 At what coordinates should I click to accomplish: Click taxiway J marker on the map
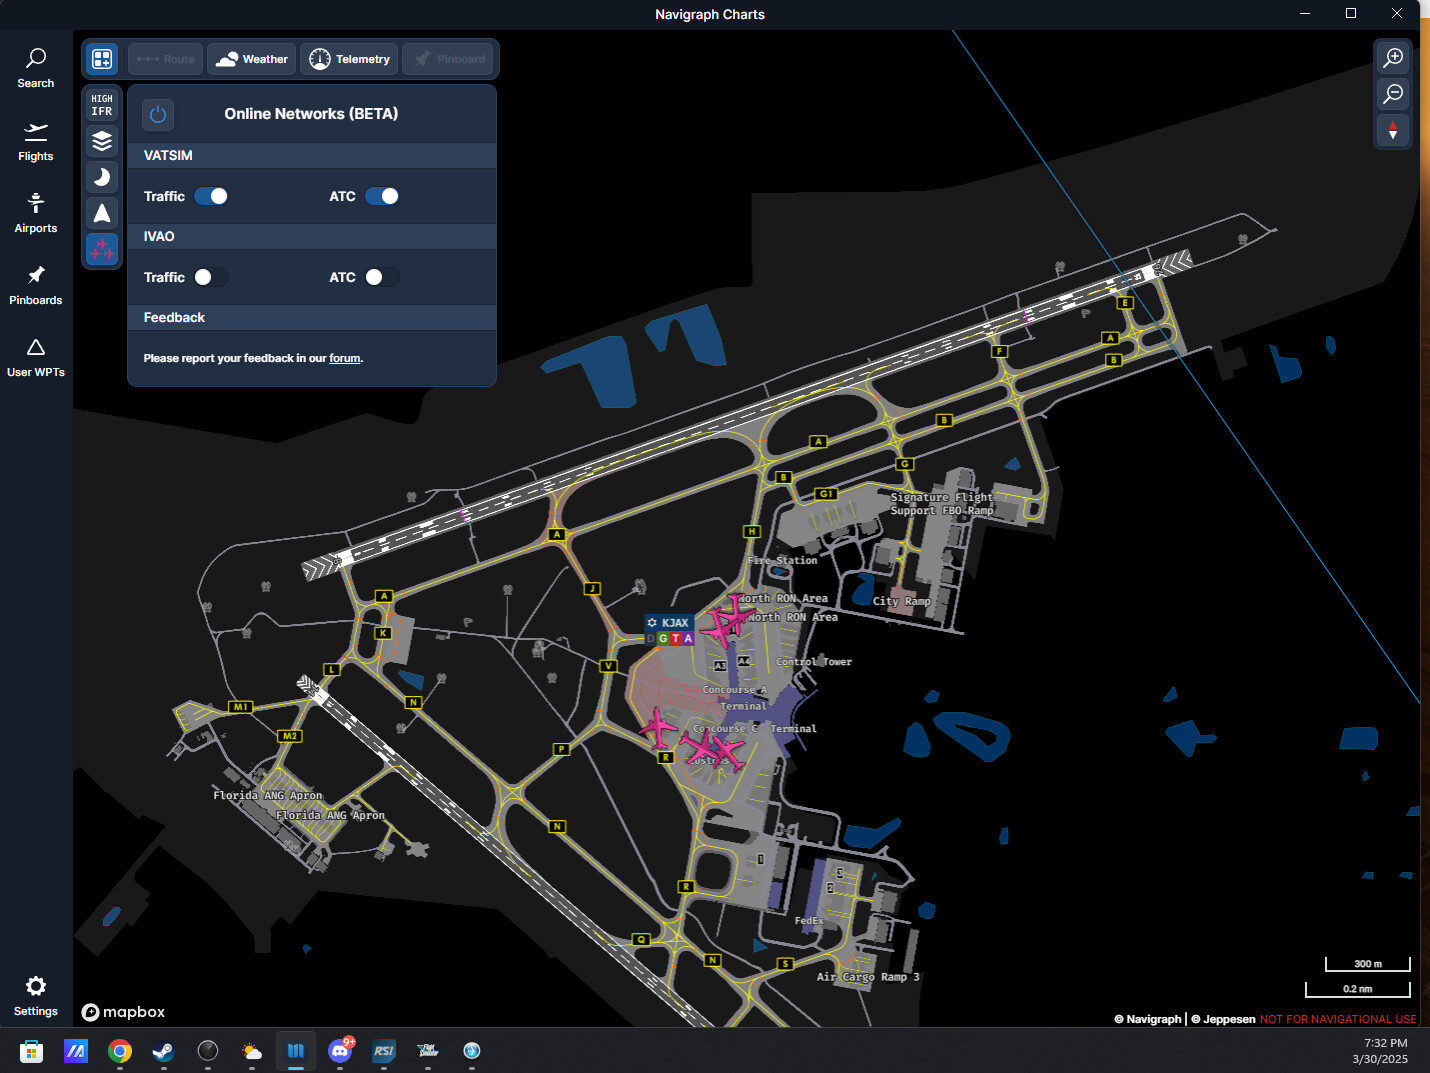click(x=592, y=589)
